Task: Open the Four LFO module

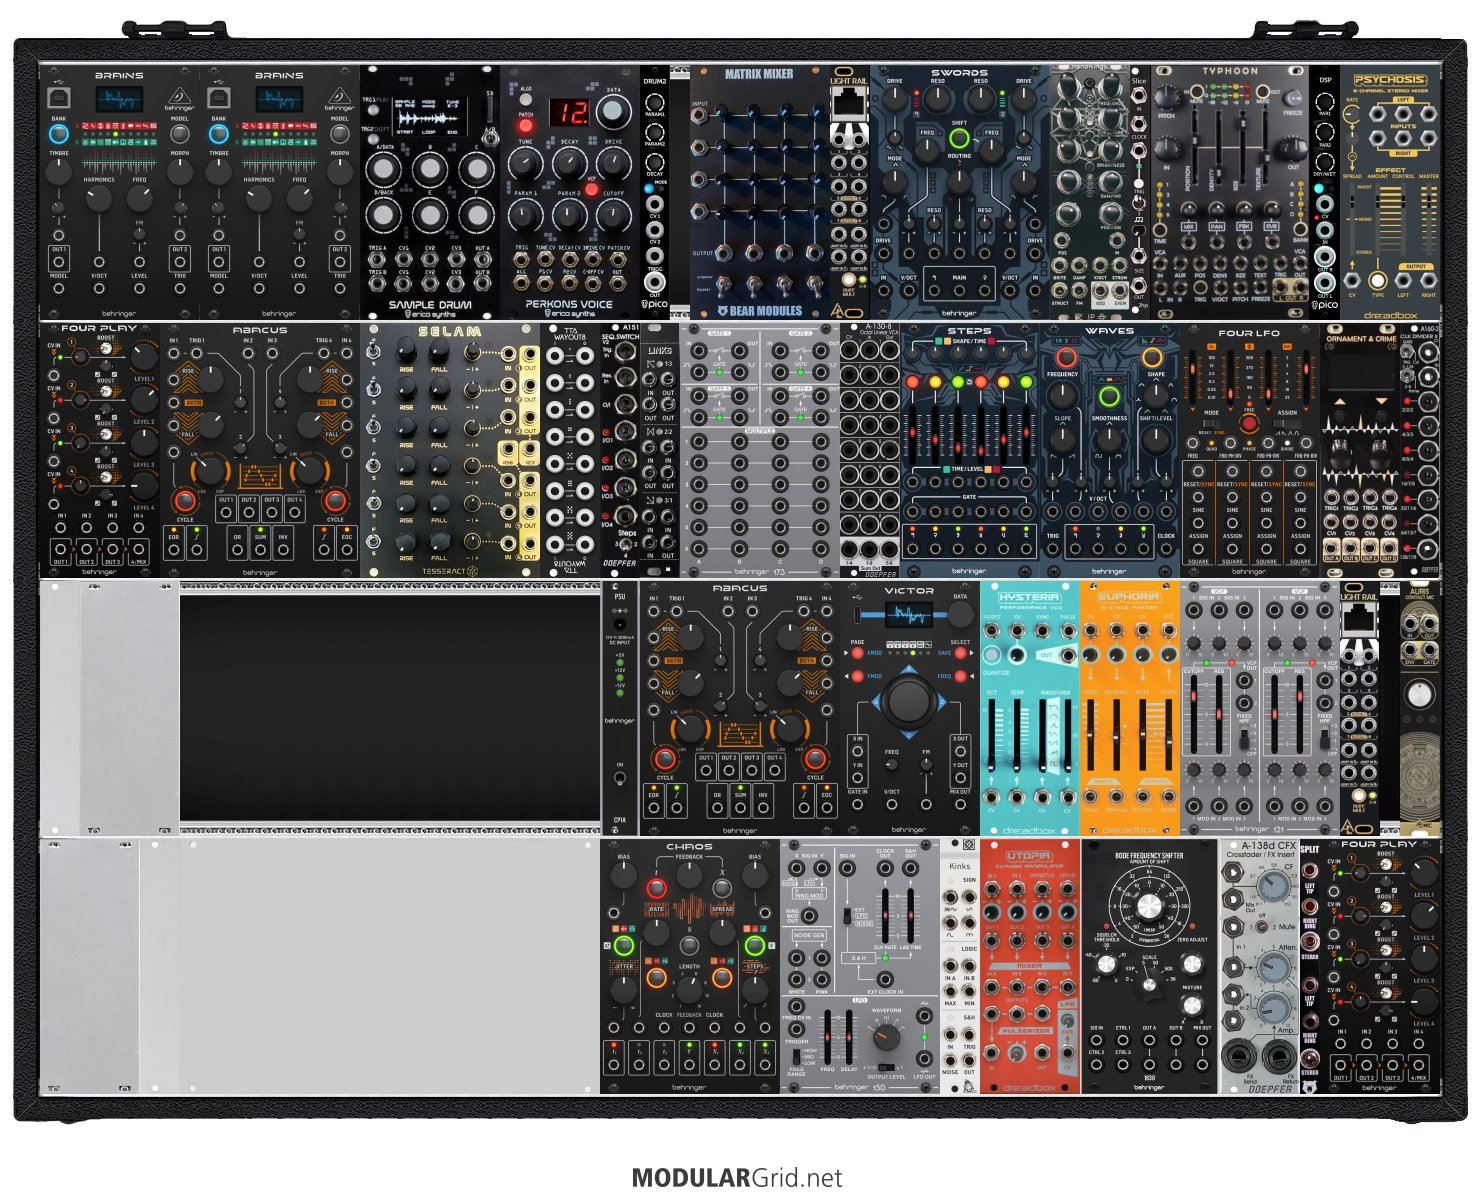Action: (1250, 450)
